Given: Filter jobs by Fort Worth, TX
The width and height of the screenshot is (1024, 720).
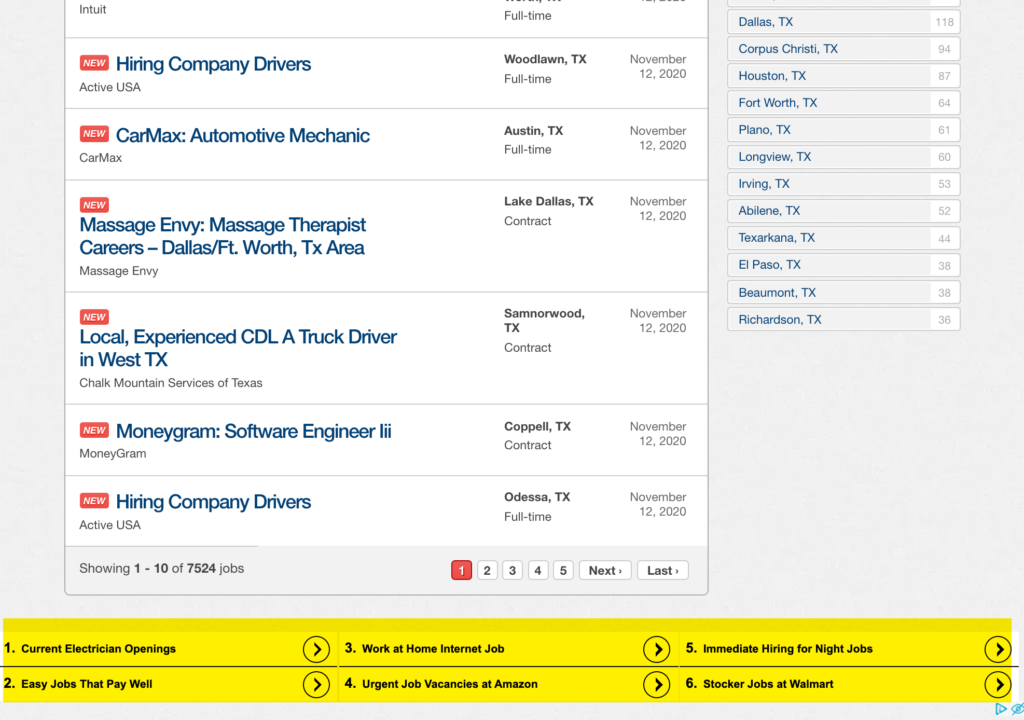Looking at the screenshot, I should coord(843,103).
